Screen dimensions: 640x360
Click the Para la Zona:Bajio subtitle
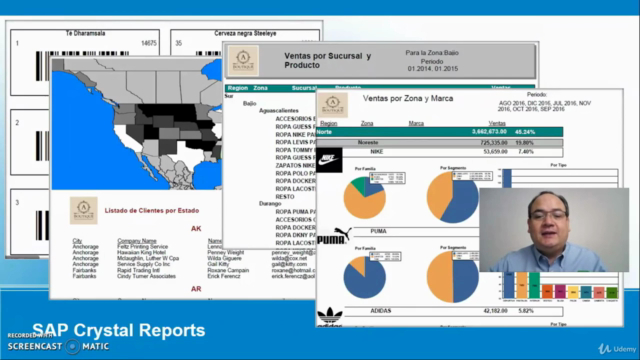pos(432,53)
